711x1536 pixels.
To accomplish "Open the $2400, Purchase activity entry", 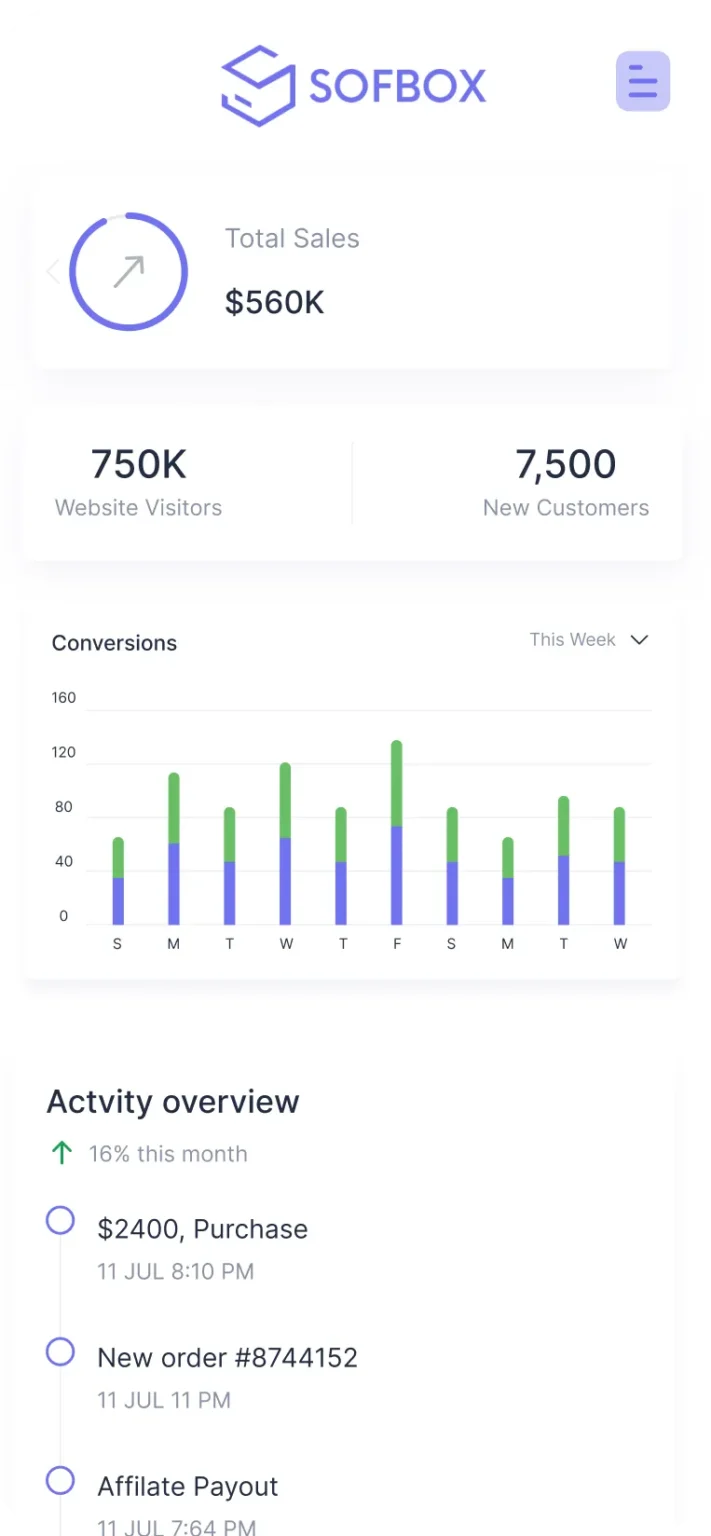I will pos(202,1229).
